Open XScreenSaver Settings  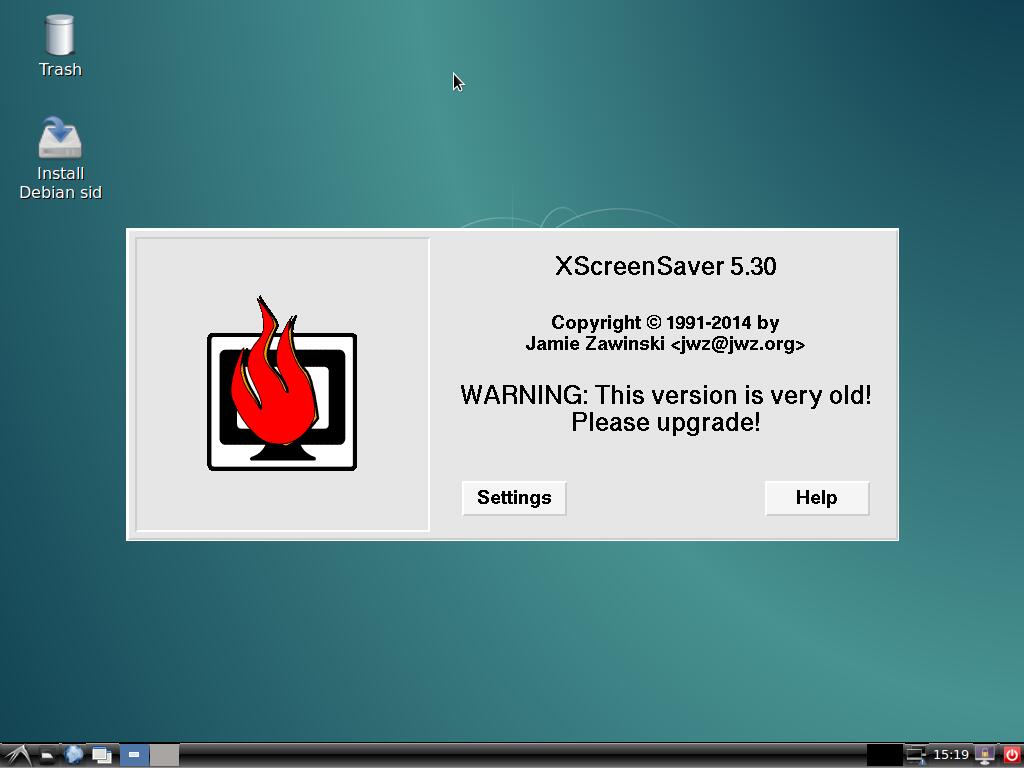[514, 498]
